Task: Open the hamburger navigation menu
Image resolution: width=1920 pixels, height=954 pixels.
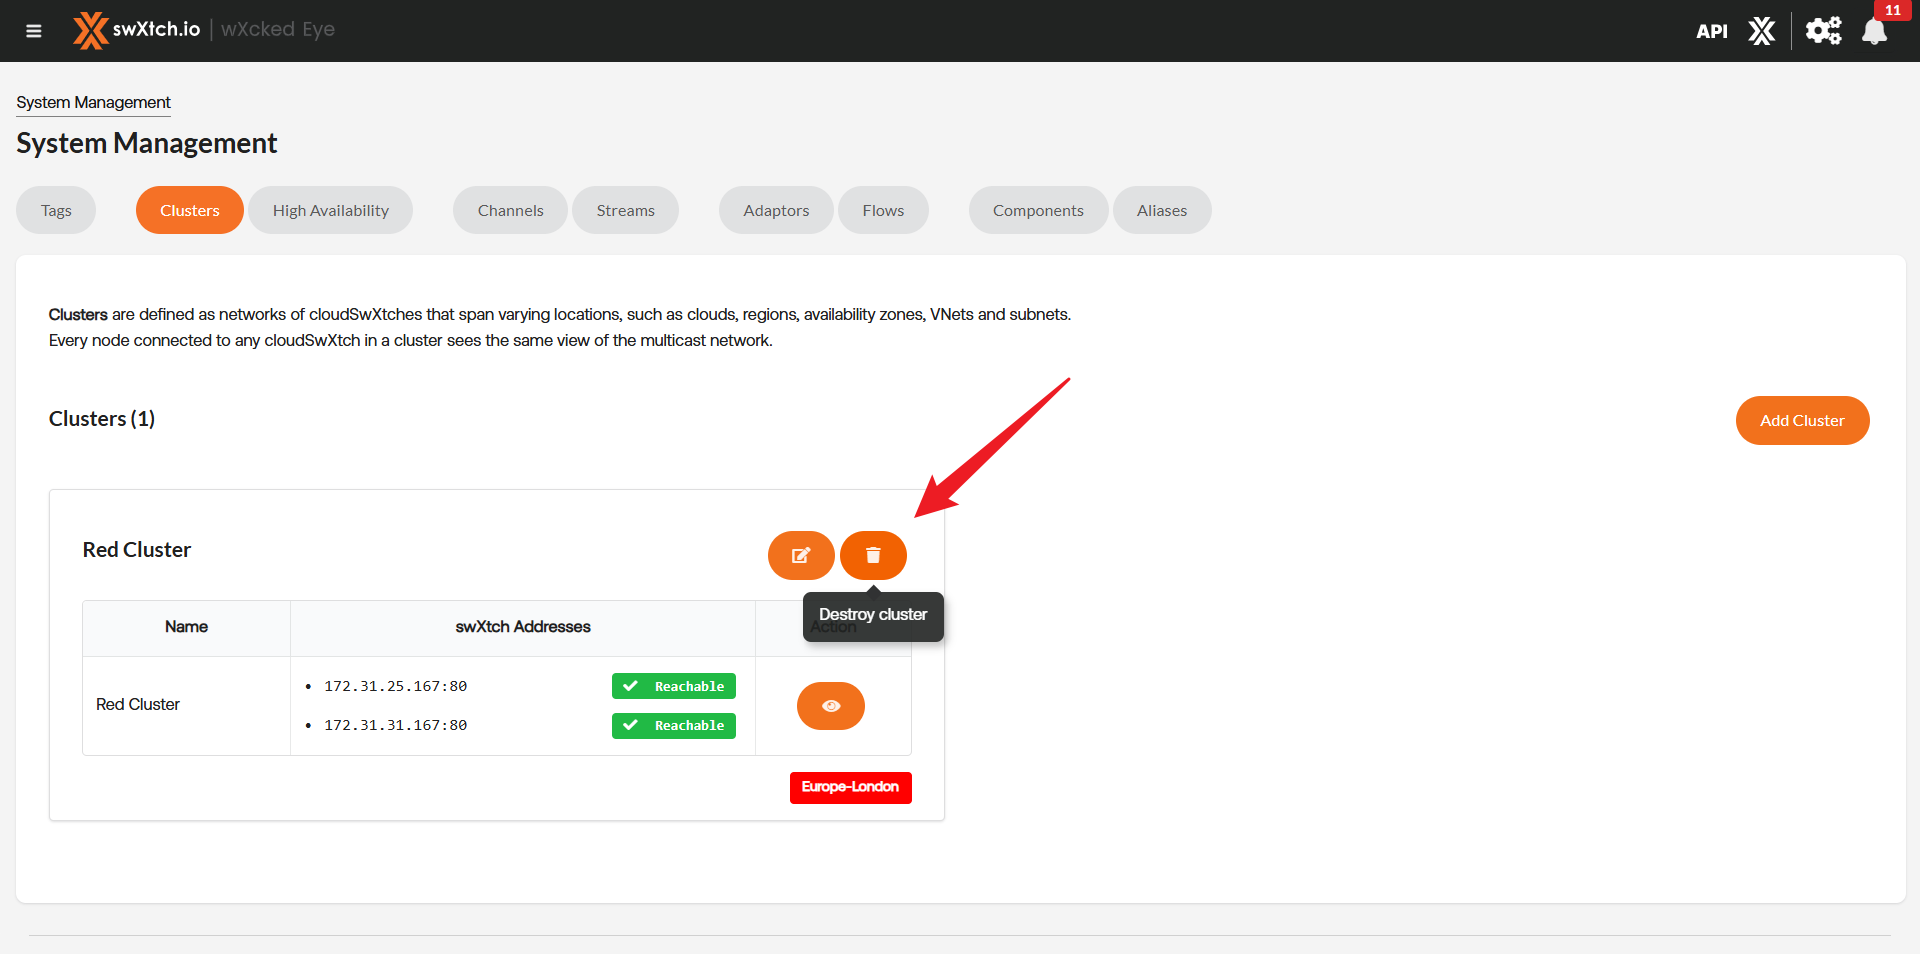Action: (33, 31)
